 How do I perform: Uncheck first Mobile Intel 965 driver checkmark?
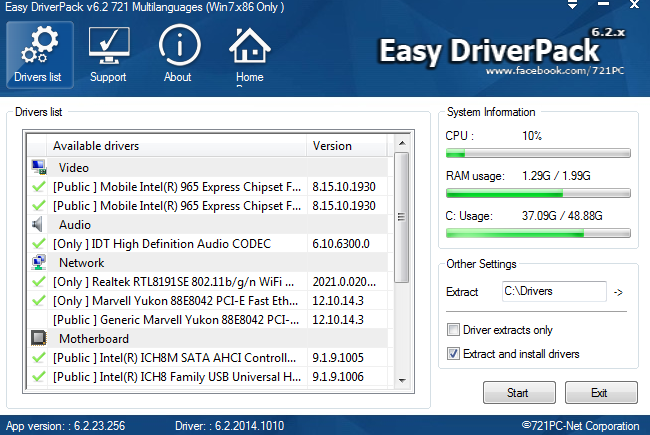tap(39, 187)
